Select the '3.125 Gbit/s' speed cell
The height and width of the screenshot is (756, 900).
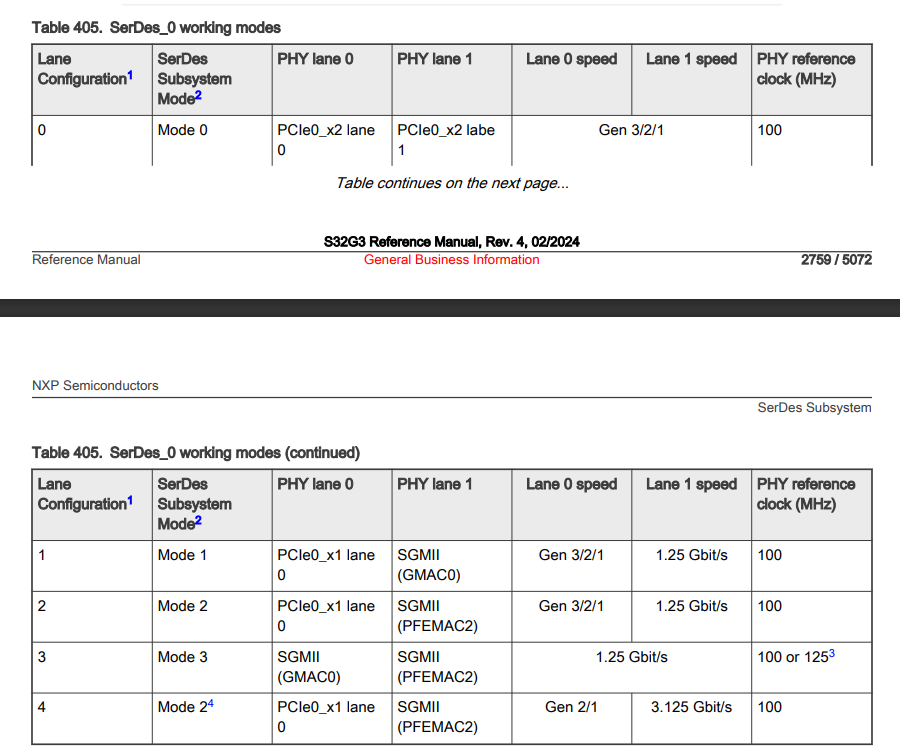pos(692,718)
